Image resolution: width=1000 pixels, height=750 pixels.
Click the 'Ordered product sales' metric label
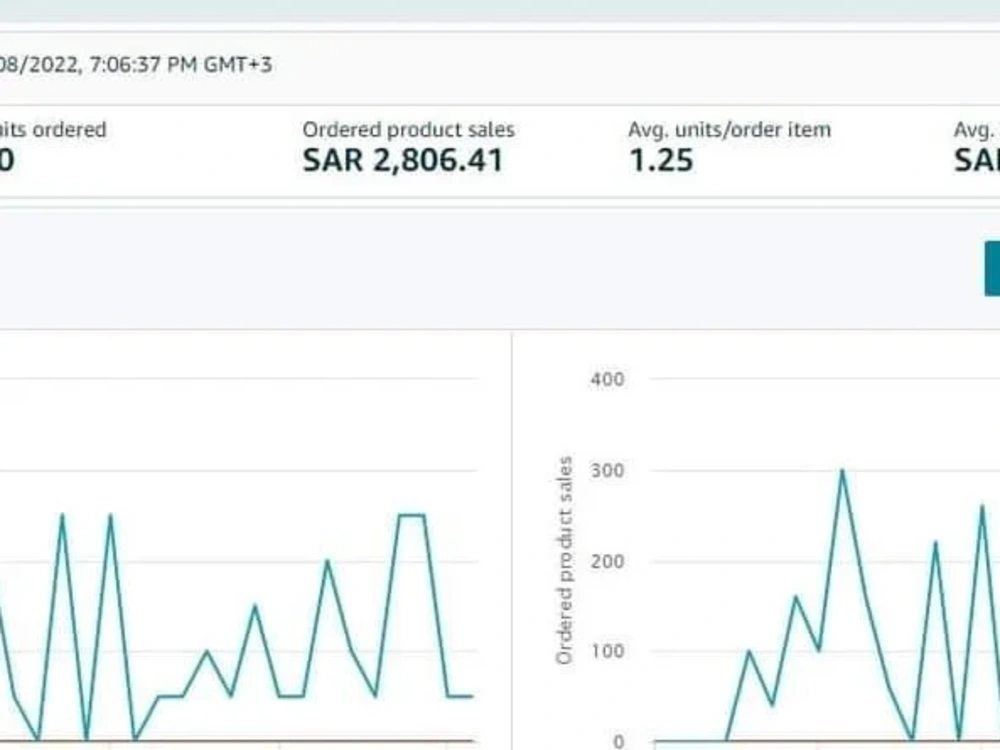(x=408, y=129)
